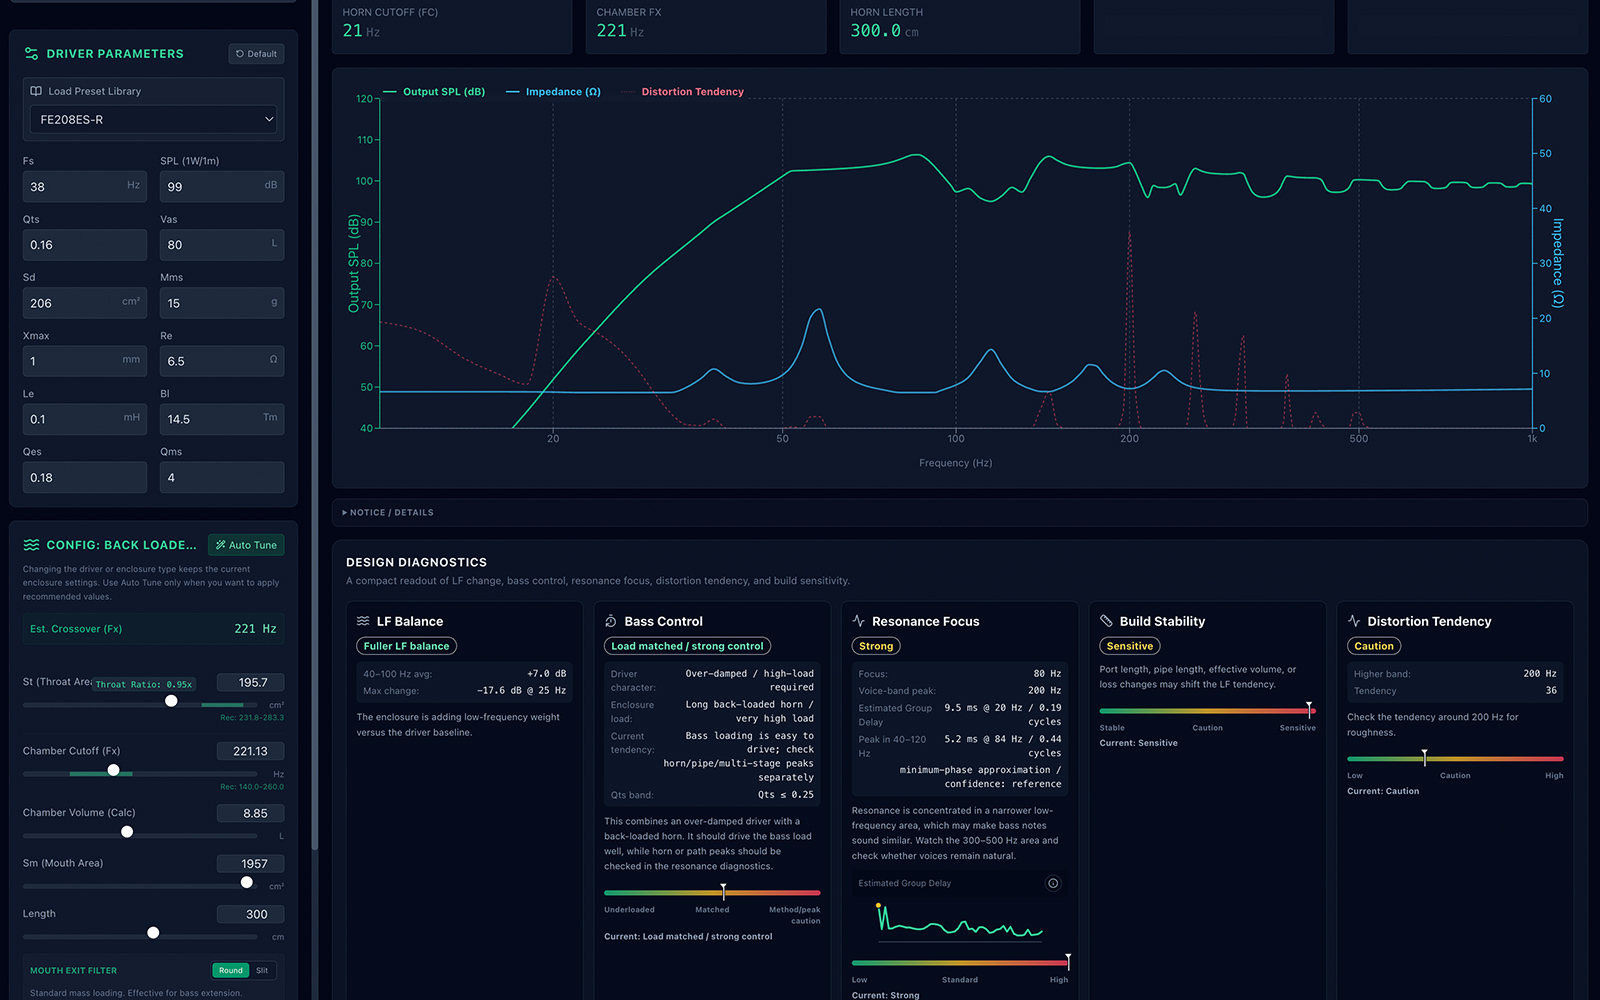Image resolution: width=1600 pixels, height=1000 pixels.
Task: Focus the Qms input field
Action: click(222, 477)
